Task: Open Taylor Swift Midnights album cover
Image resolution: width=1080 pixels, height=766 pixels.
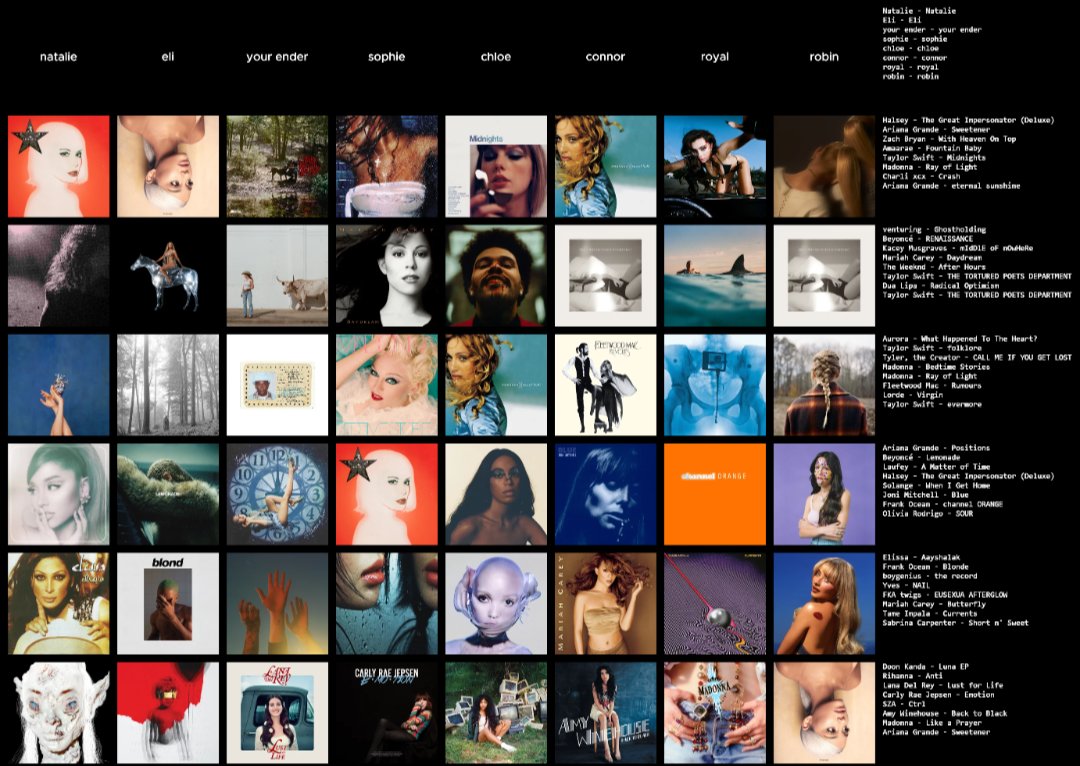Action: [496, 166]
